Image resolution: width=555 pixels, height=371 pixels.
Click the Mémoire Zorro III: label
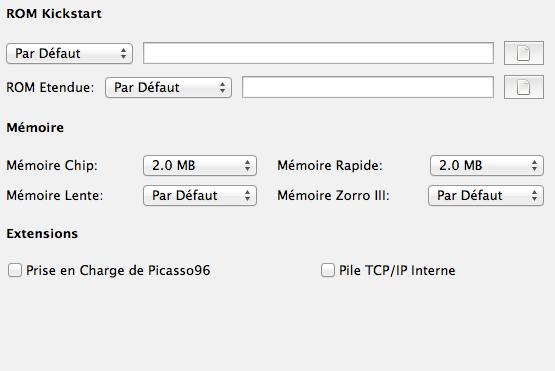(x=333, y=195)
